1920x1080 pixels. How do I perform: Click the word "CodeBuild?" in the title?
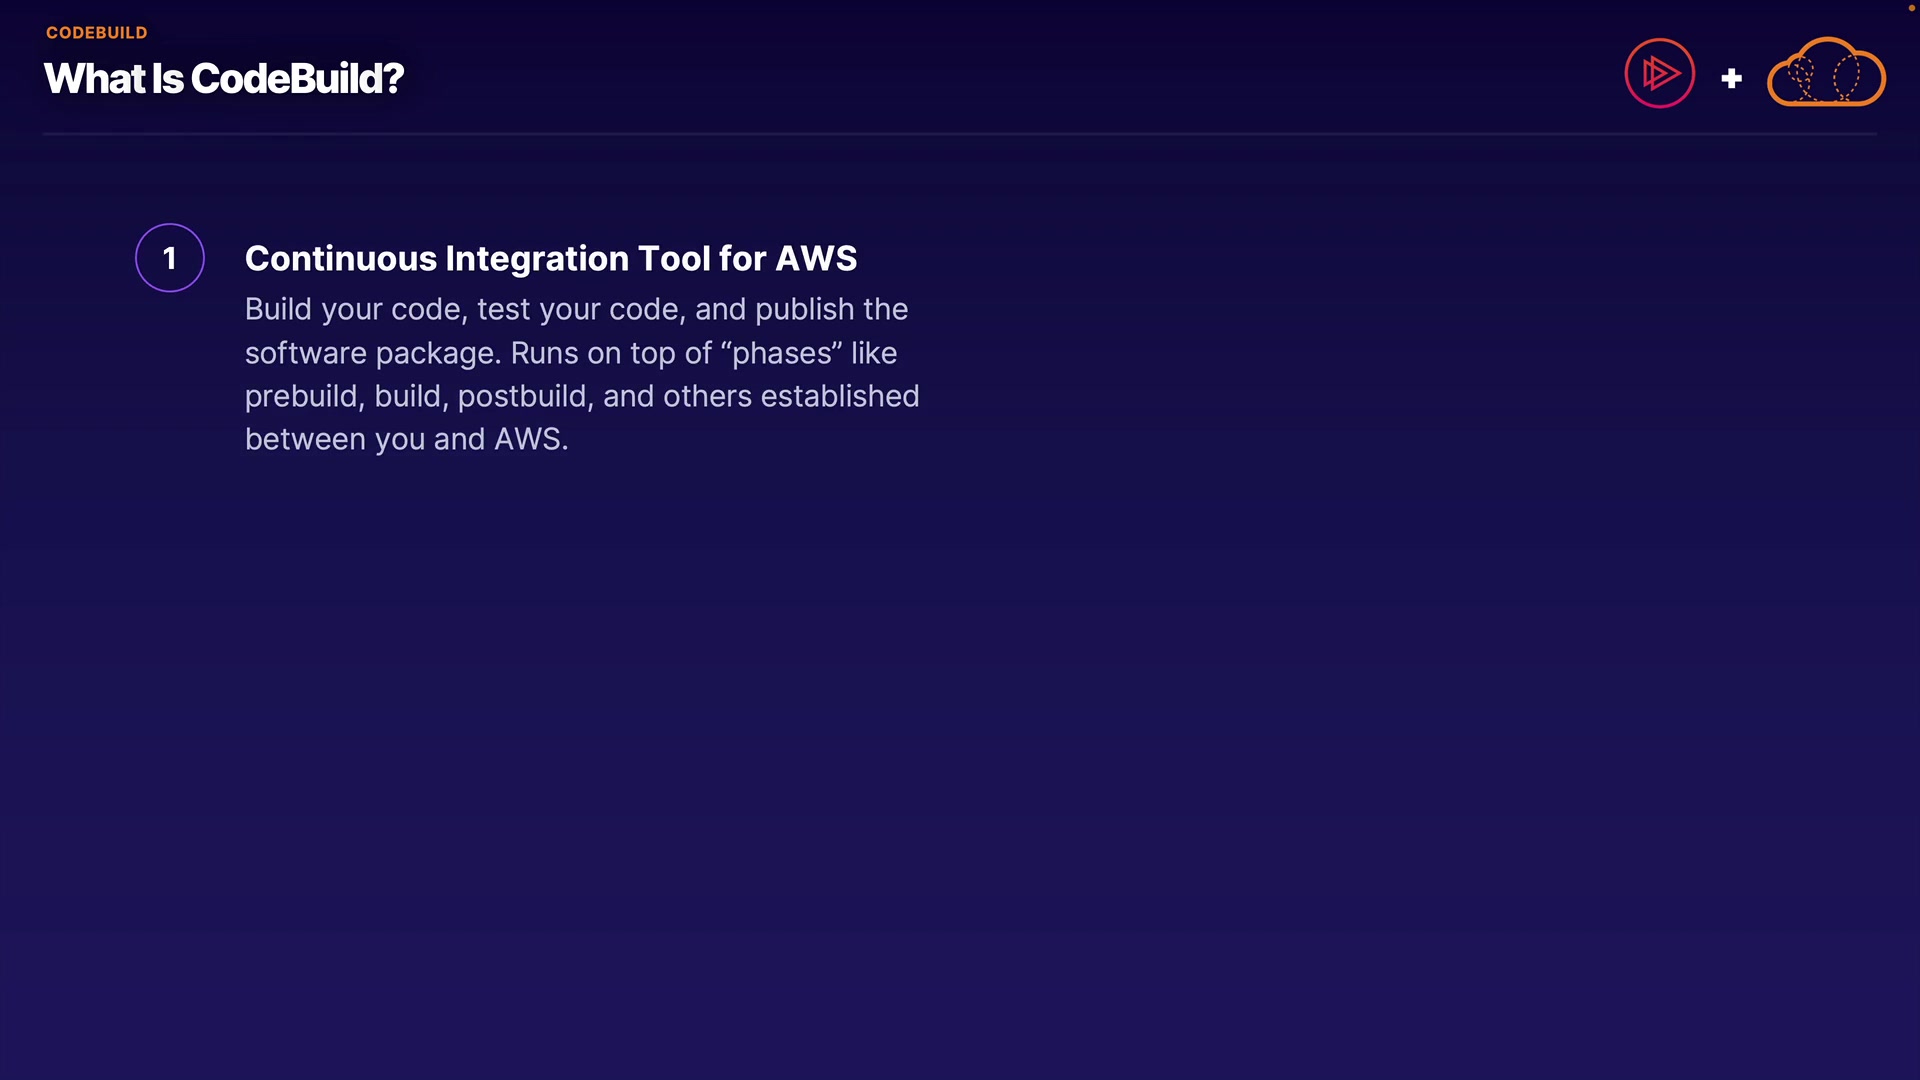point(297,79)
